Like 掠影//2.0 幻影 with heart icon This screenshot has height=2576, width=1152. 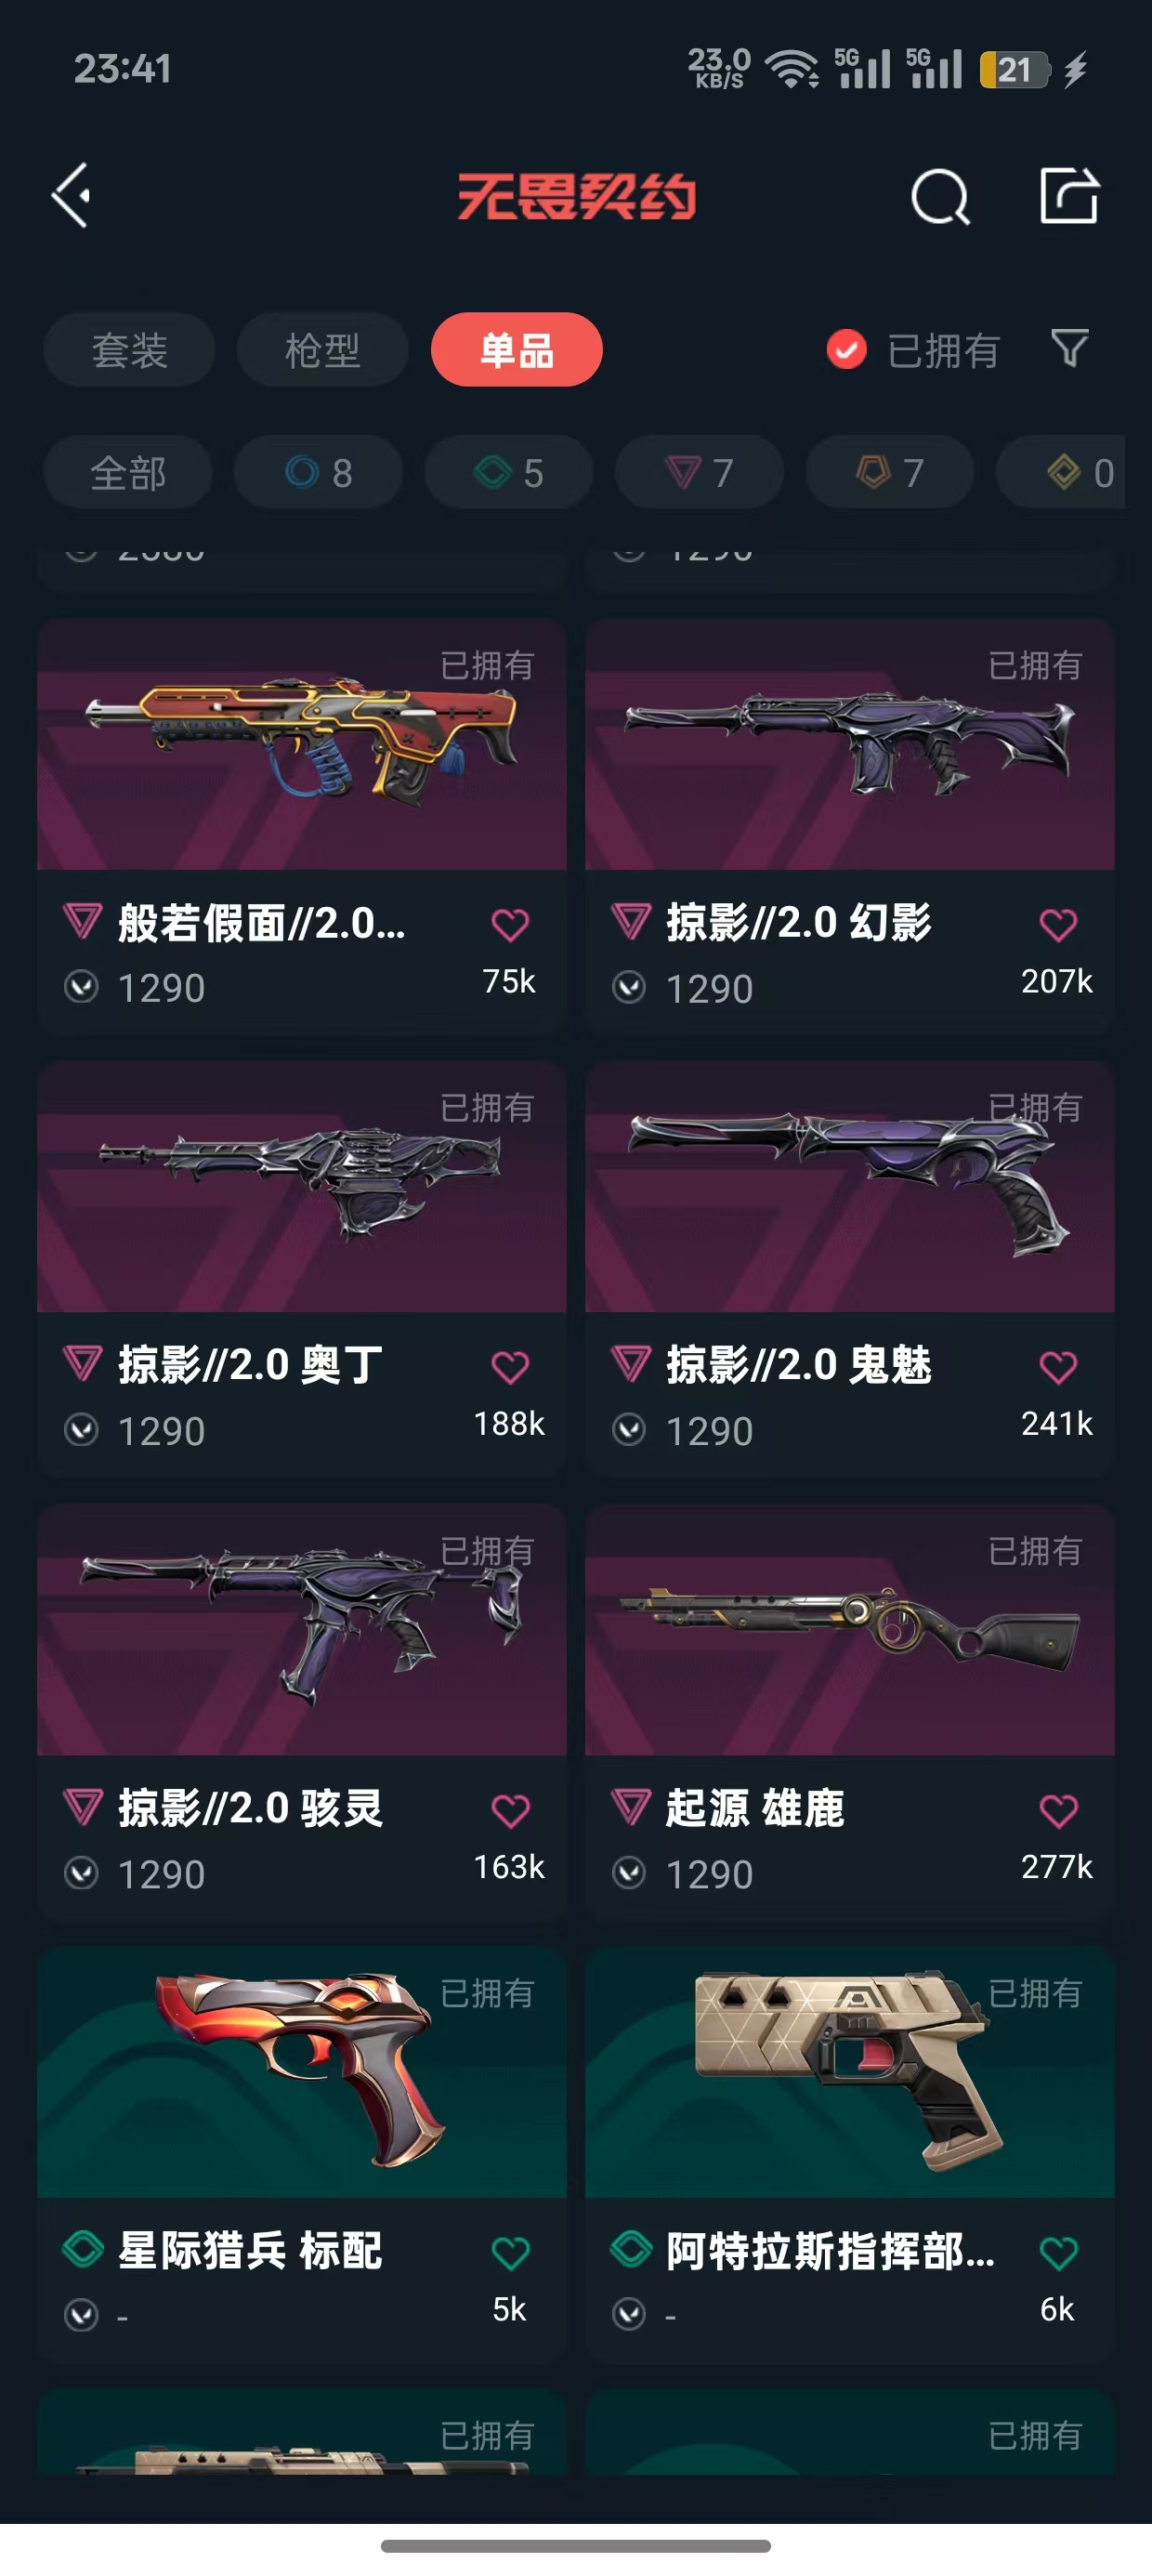(1058, 925)
